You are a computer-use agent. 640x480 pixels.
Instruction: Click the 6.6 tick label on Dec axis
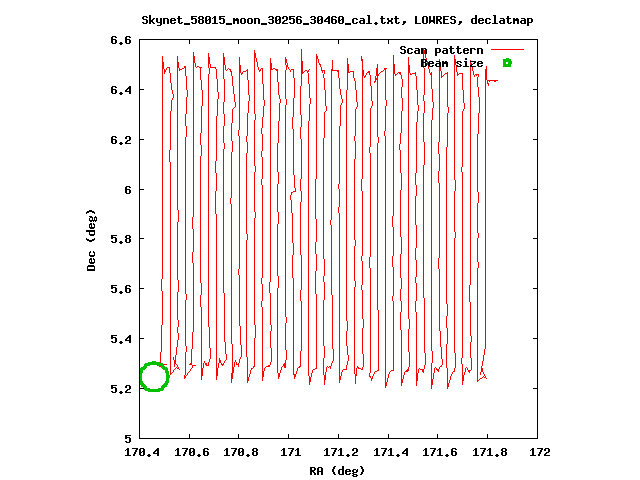click(121, 40)
